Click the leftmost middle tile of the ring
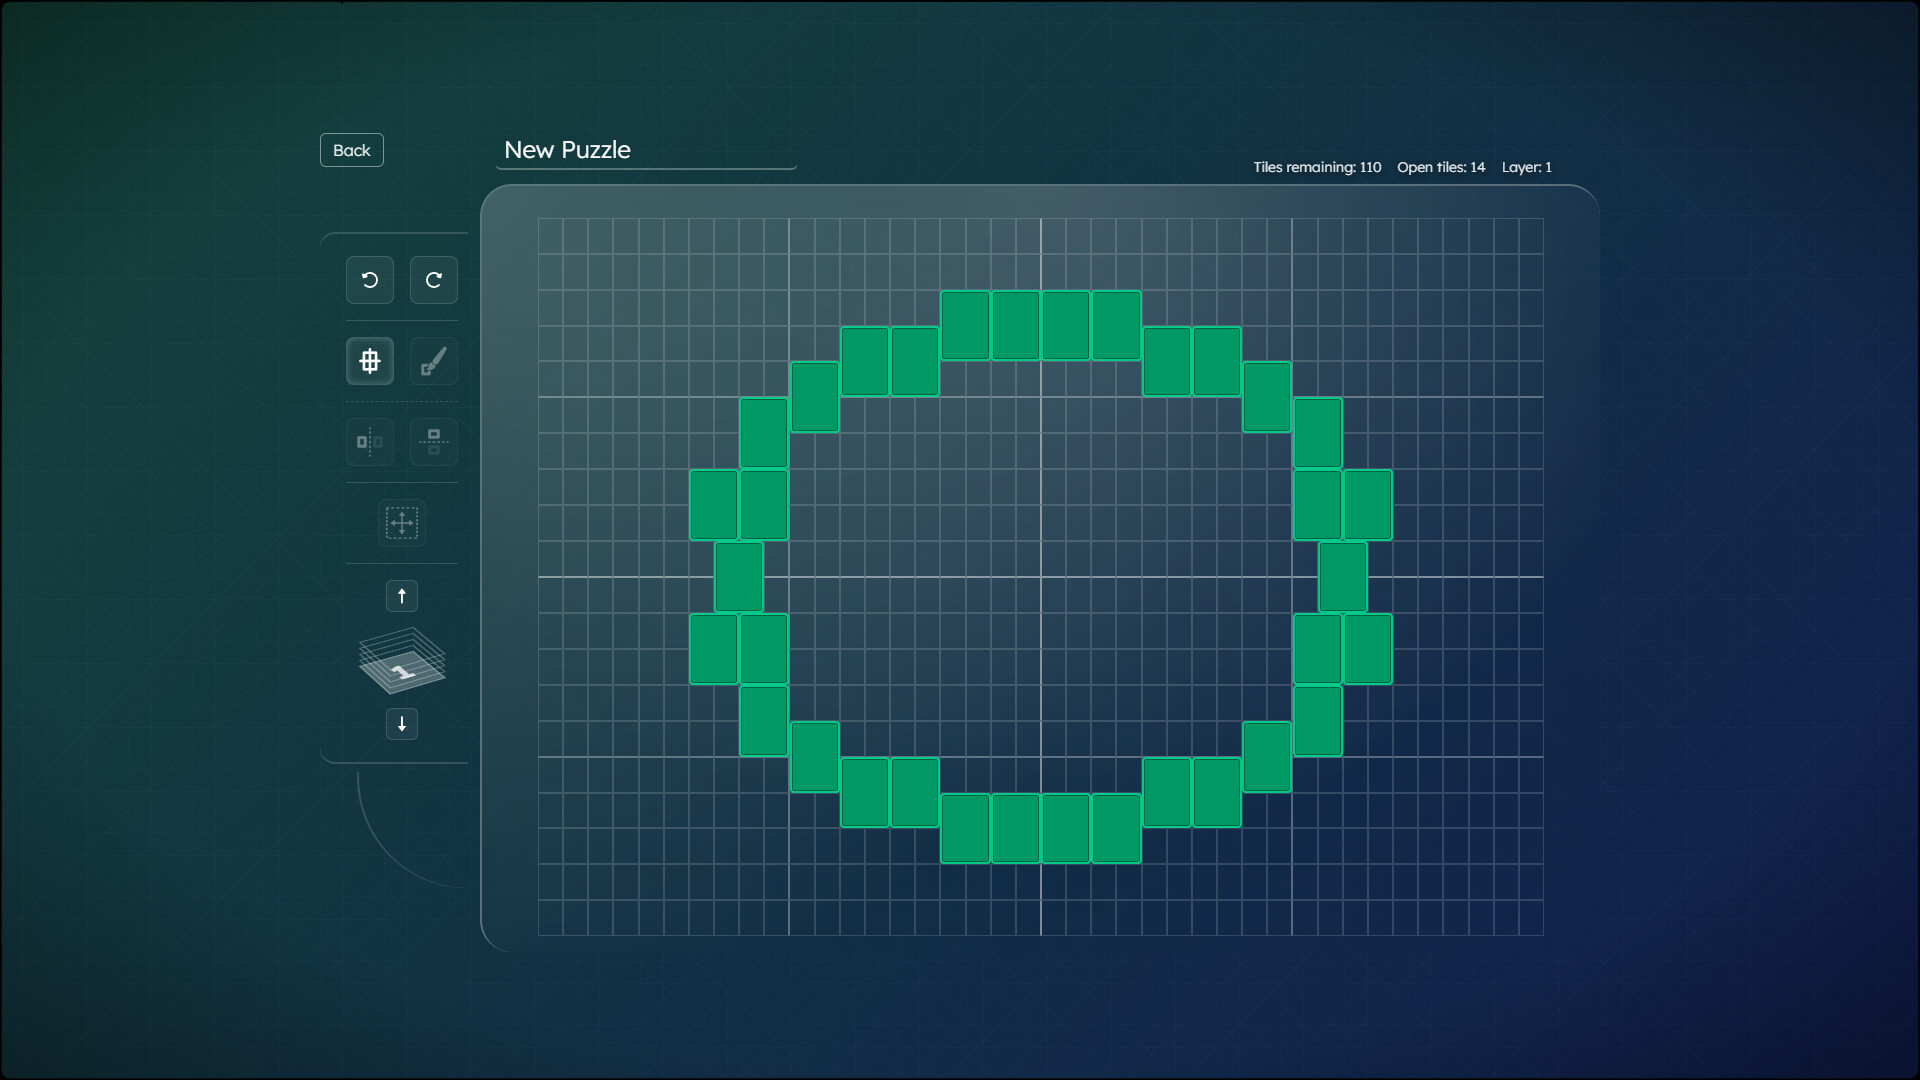 (739, 577)
